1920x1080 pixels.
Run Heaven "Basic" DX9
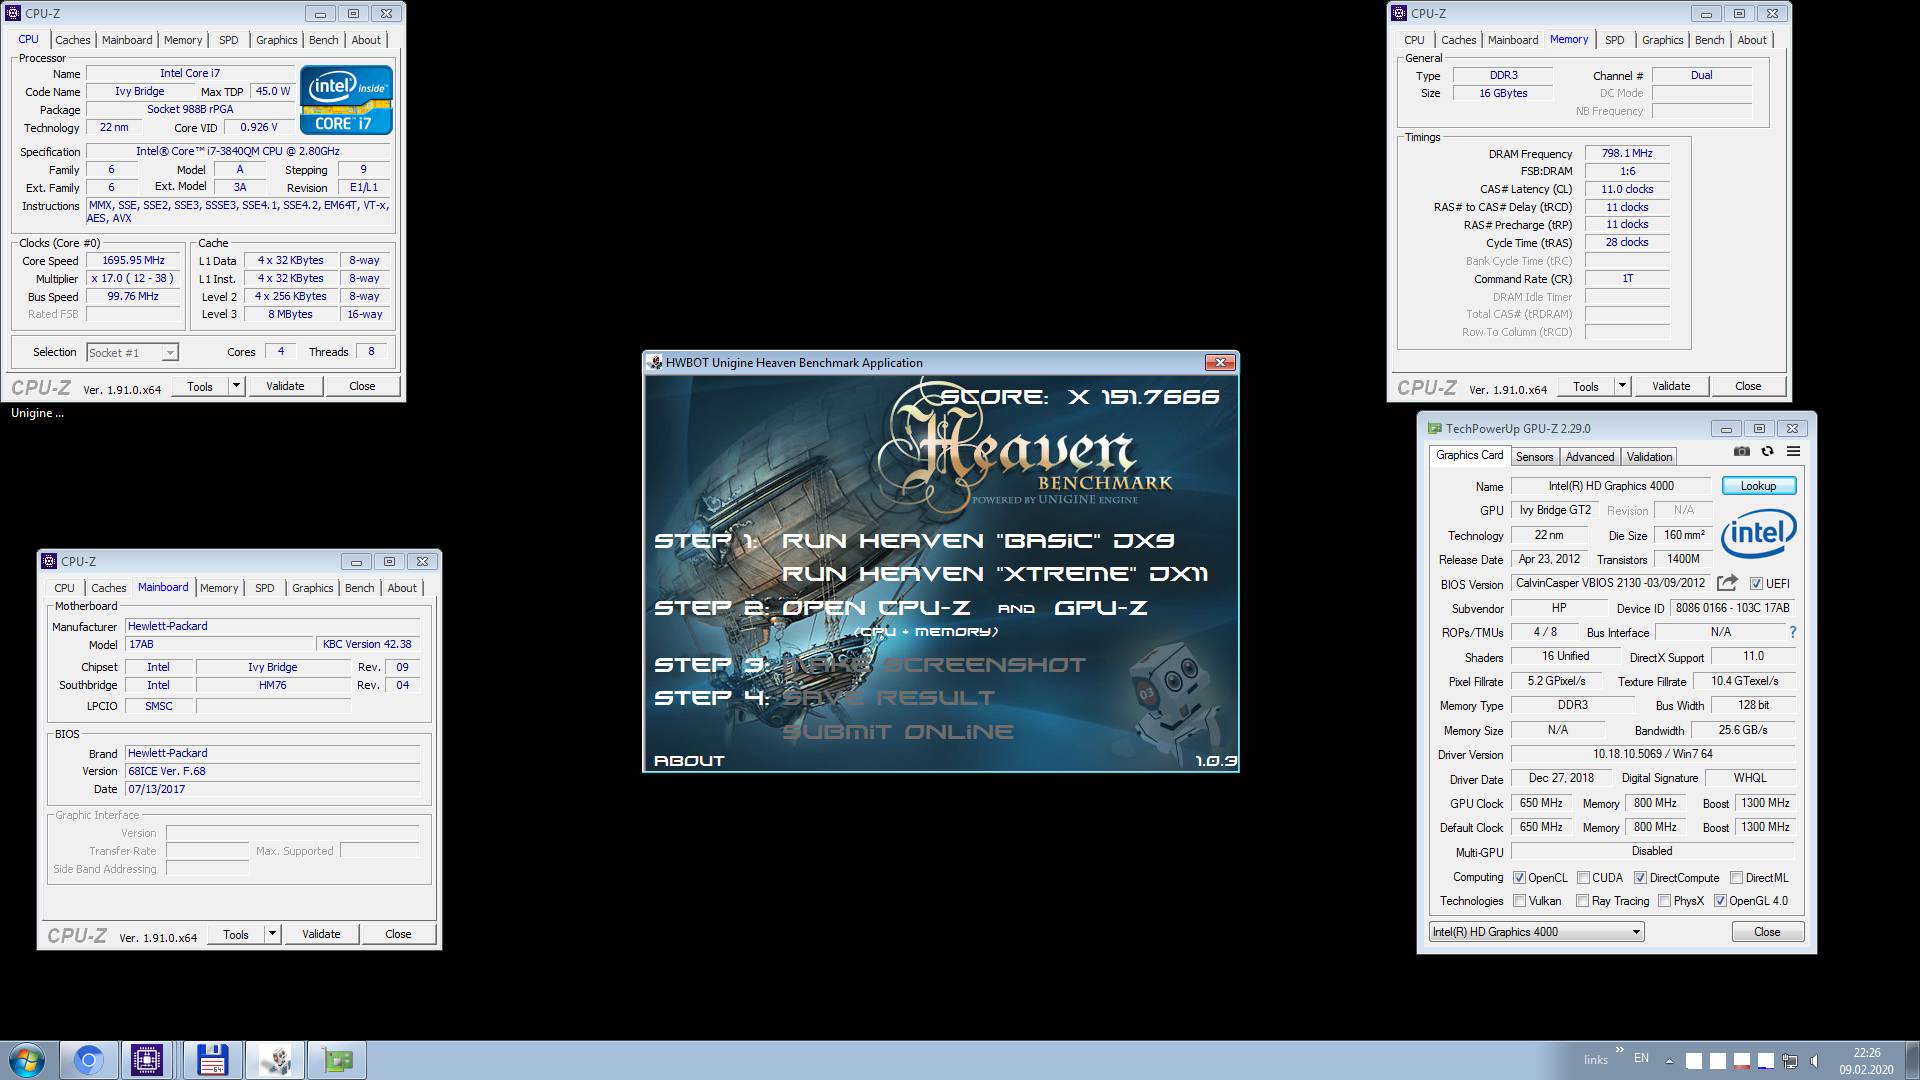977,541
